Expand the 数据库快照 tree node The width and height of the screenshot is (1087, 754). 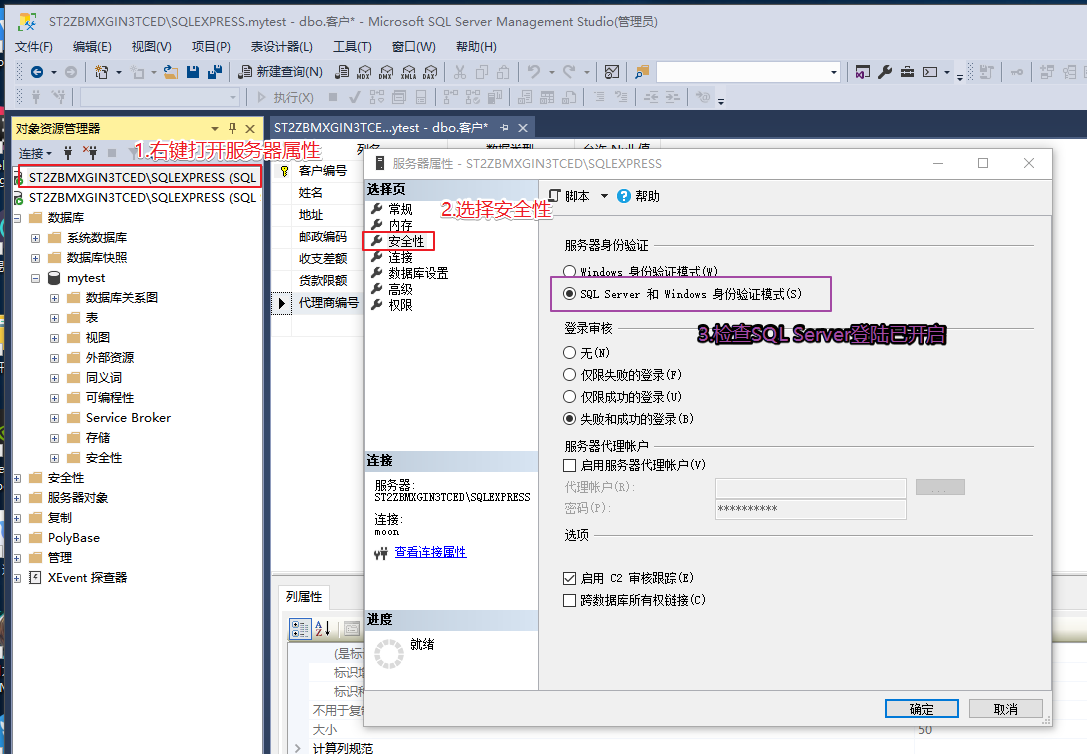tap(35, 258)
